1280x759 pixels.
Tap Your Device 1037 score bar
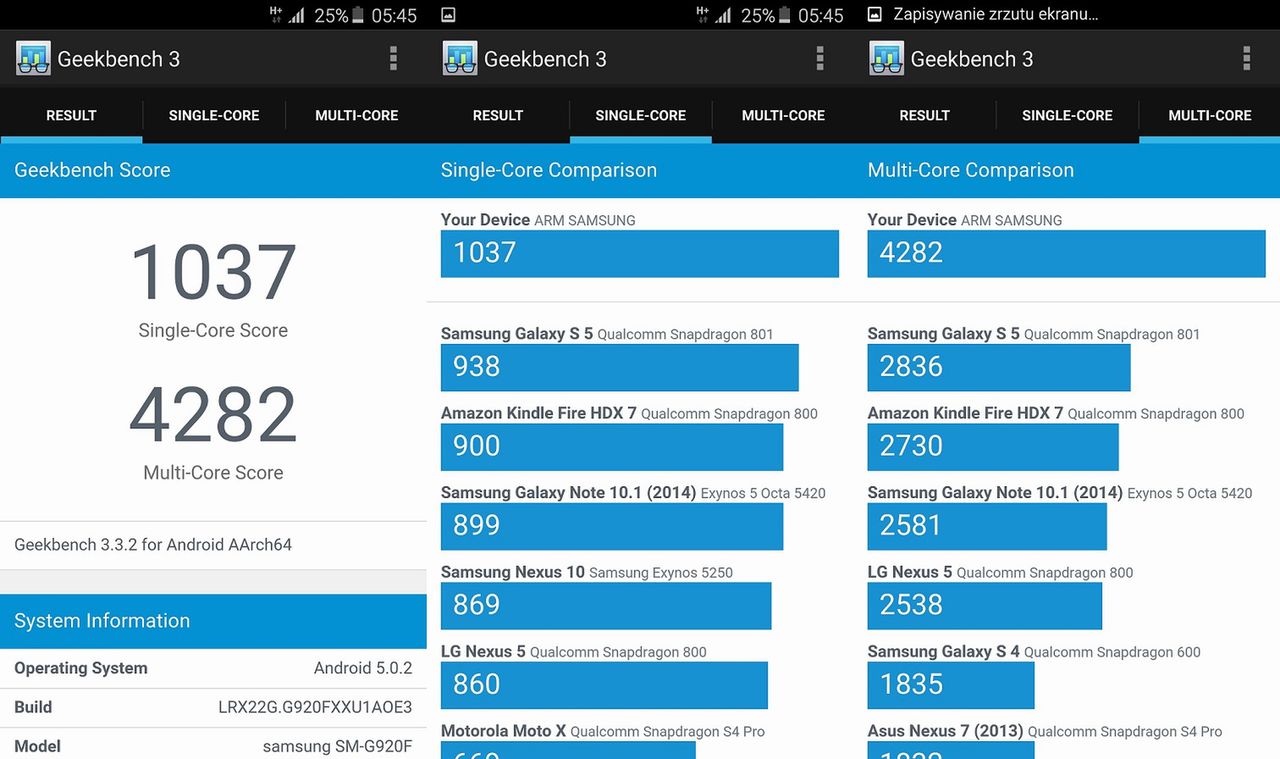[640, 253]
